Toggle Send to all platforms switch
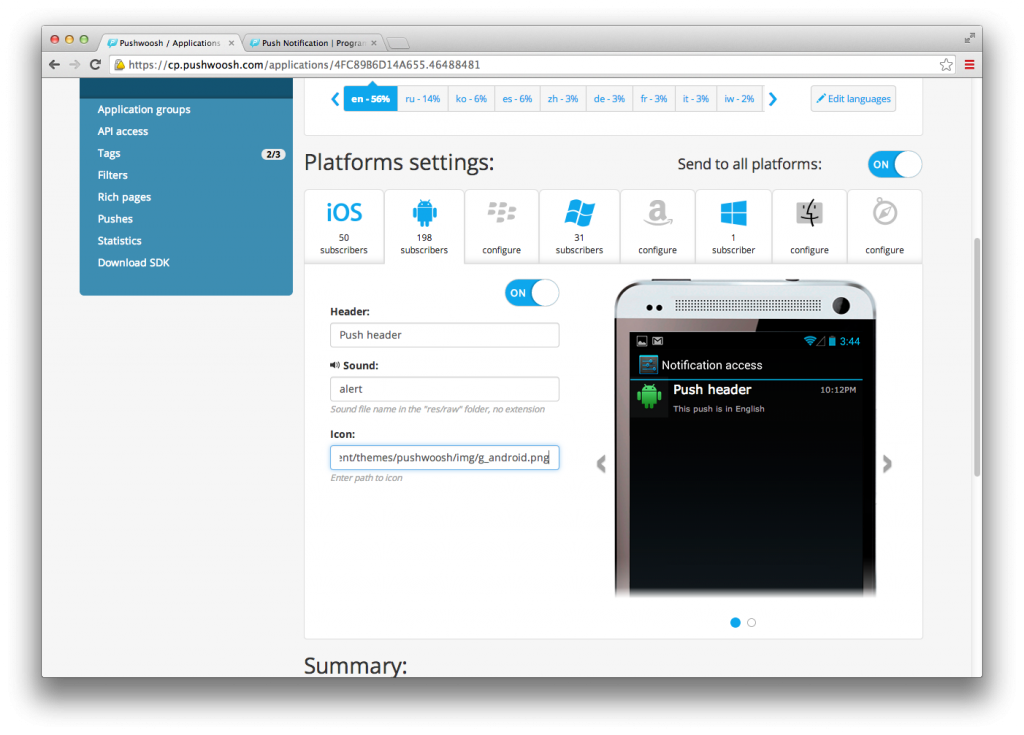 pos(894,165)
